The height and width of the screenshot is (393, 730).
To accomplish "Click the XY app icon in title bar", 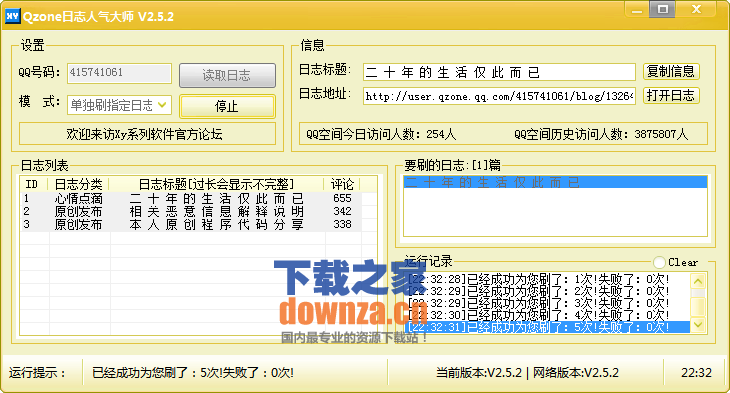I will (13, 16).
